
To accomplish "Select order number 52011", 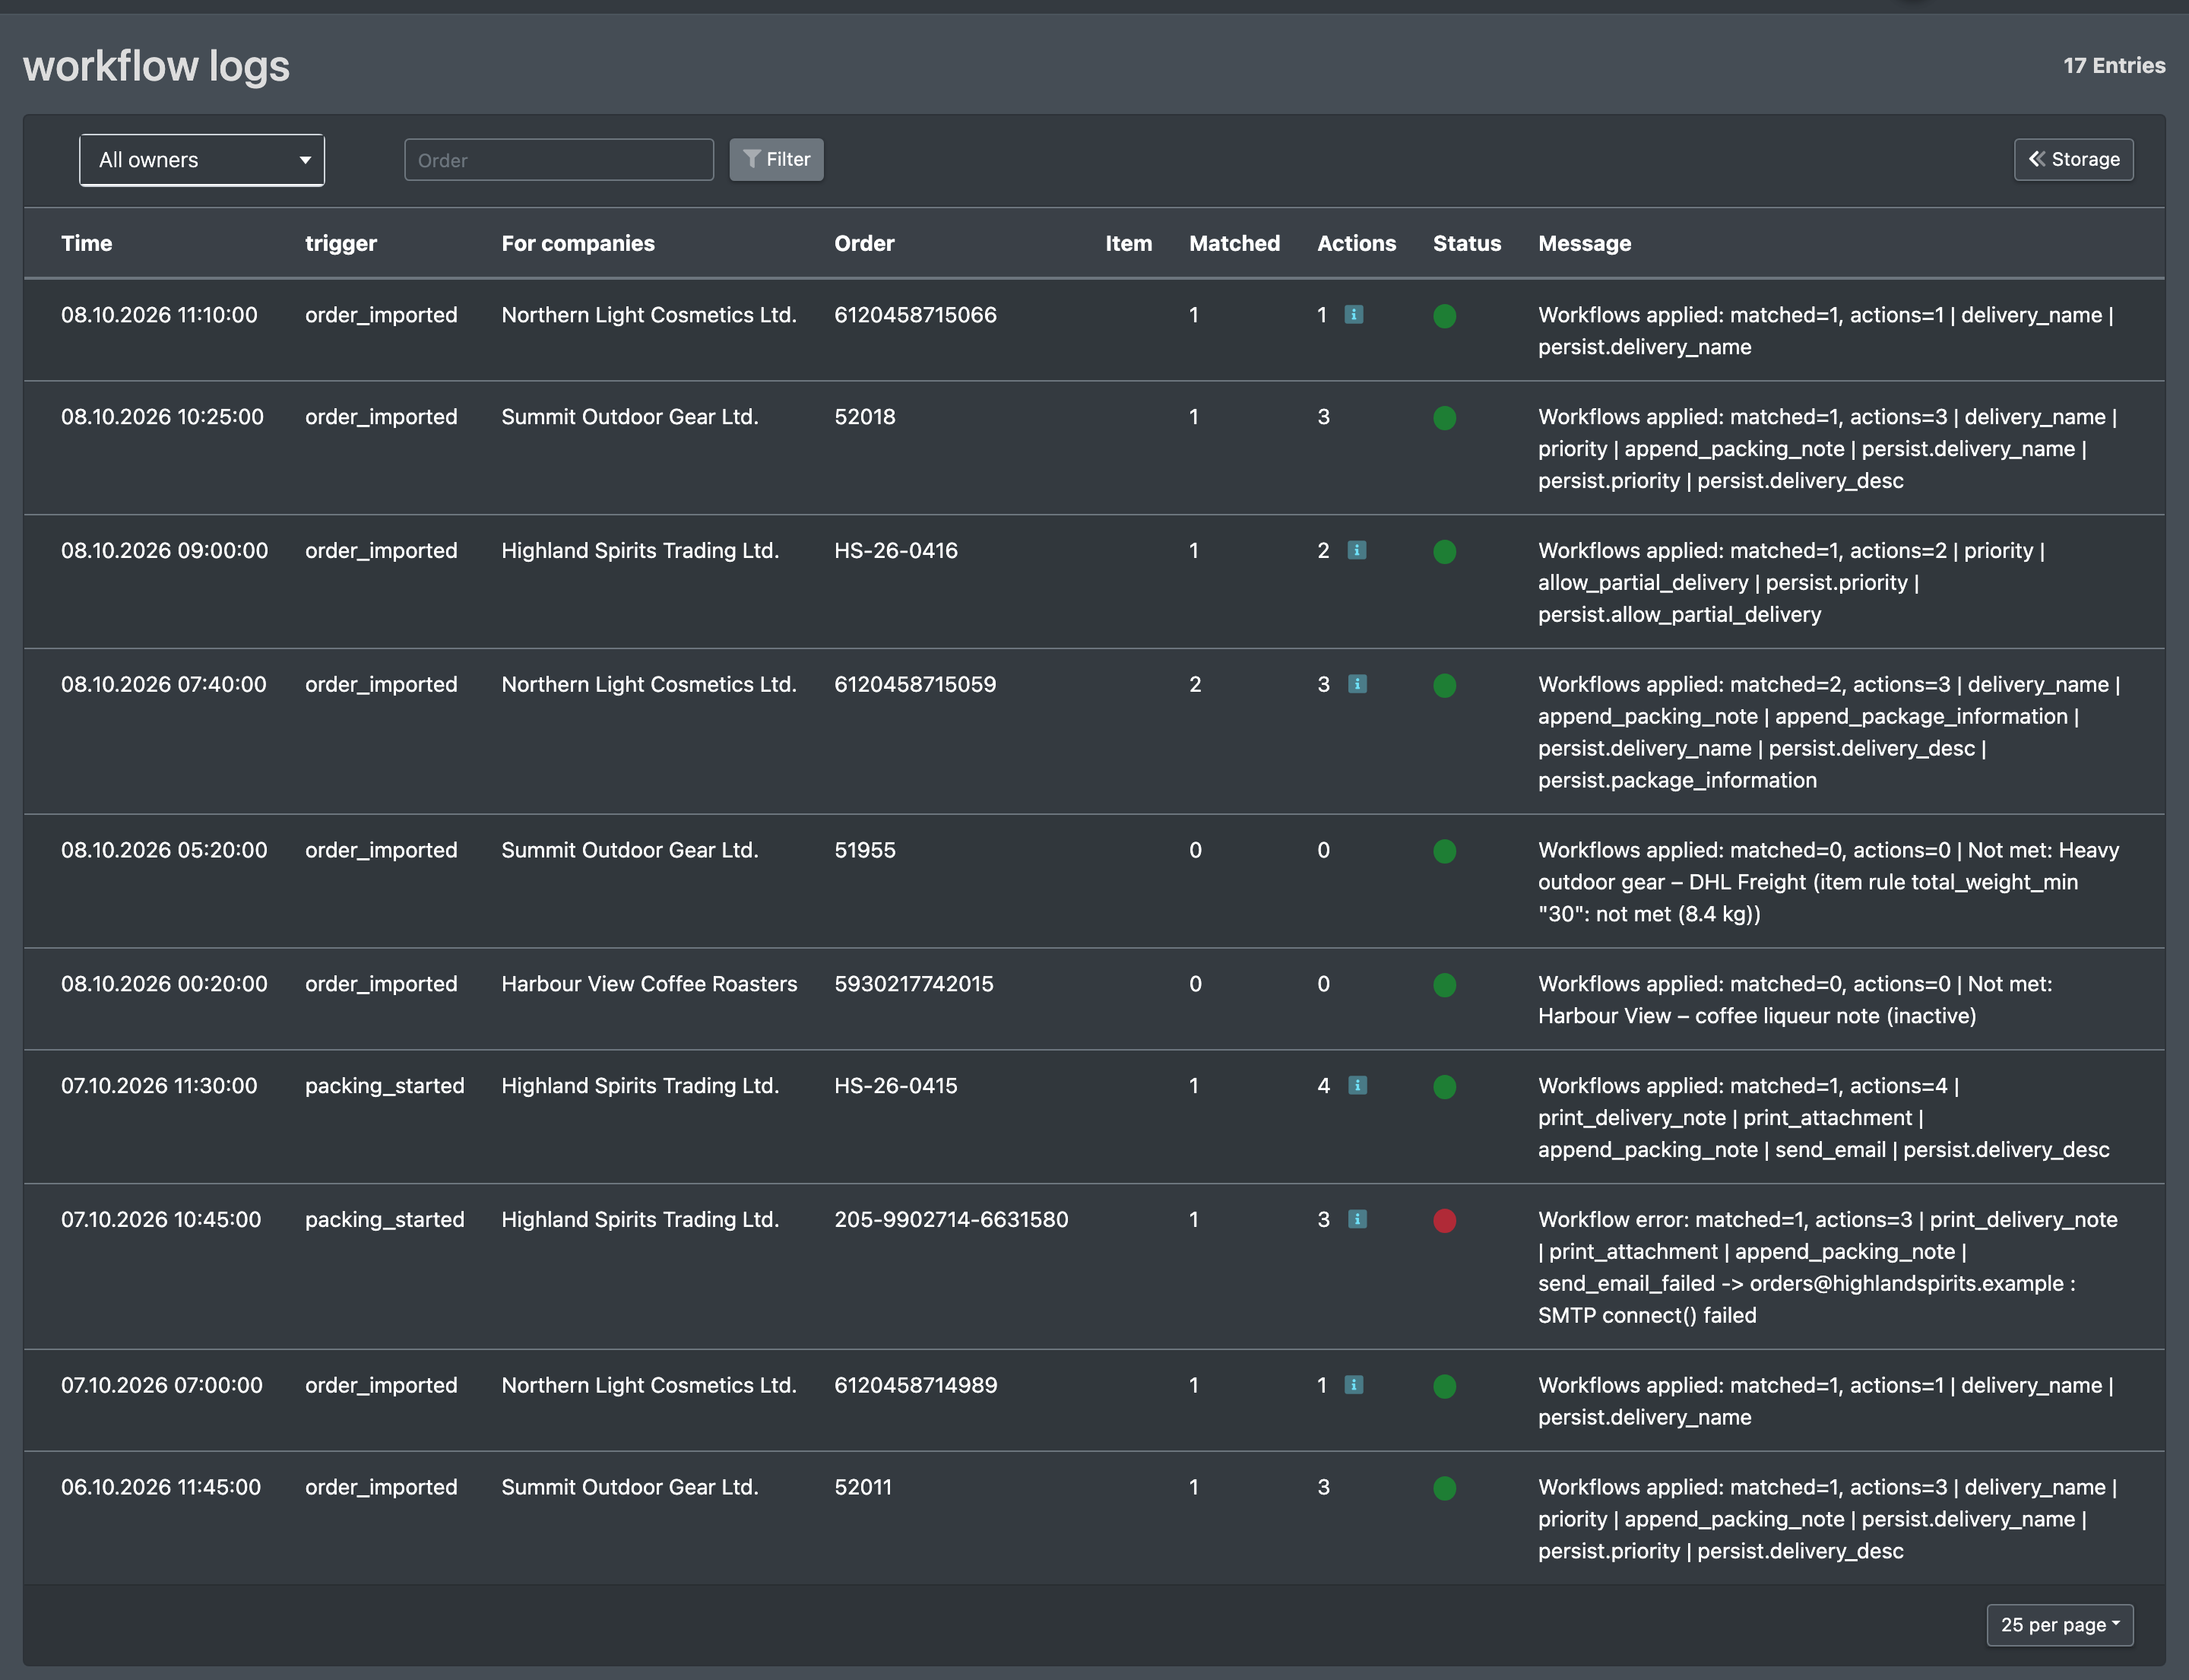I will click(x=863, y=1487).
